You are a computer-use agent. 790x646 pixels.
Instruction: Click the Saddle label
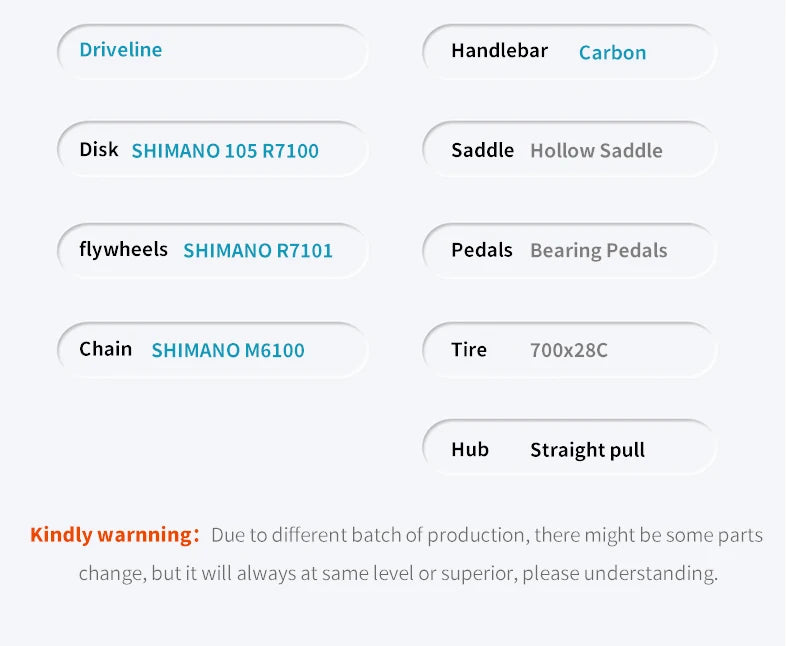(x=482, y=151)
